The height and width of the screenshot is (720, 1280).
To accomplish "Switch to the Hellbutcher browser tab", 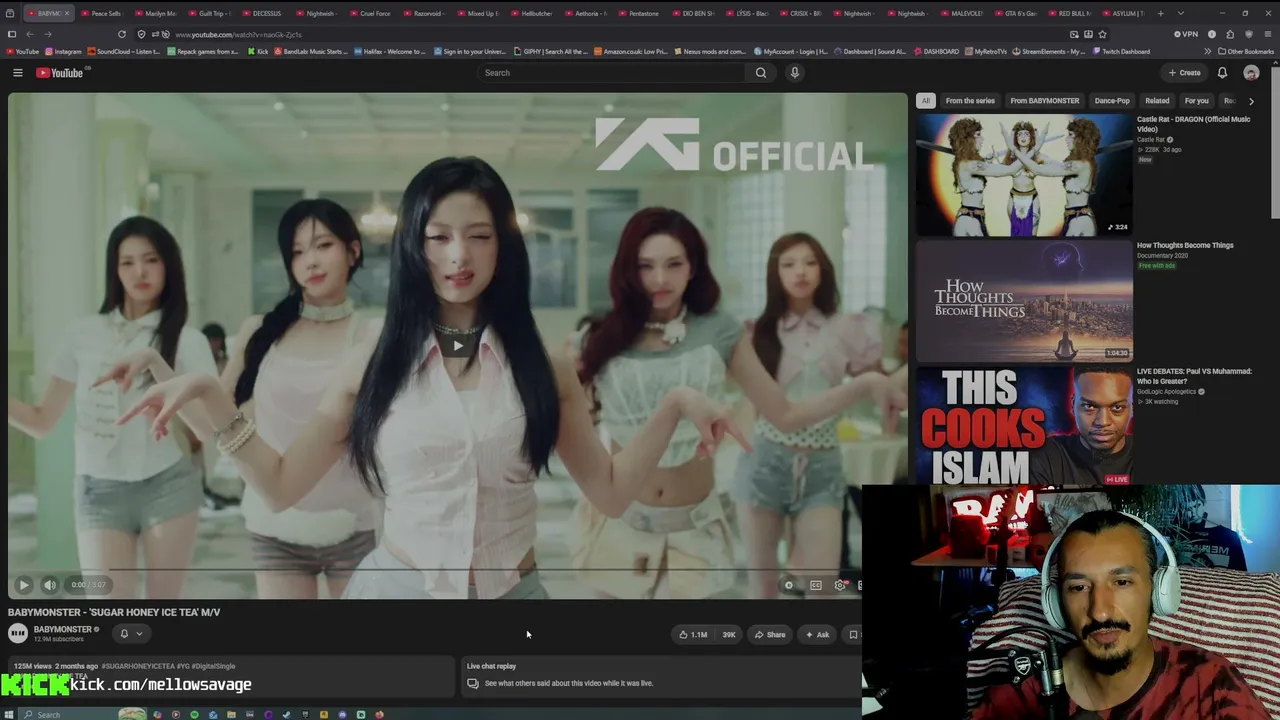I will (x=531, y=14).
